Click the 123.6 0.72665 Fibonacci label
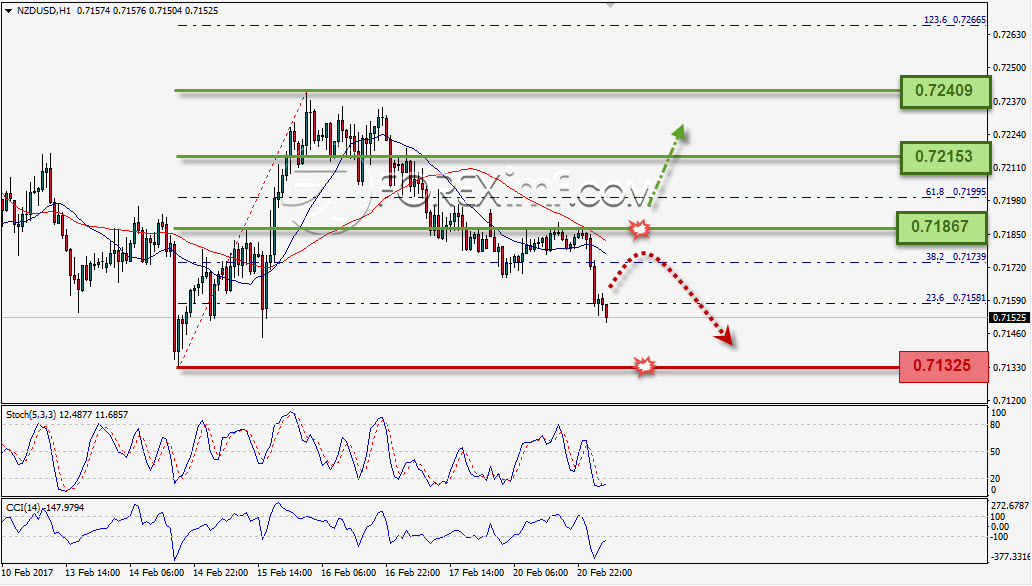1032x586 pixels. pyautogui.click(x=954, y=20)
